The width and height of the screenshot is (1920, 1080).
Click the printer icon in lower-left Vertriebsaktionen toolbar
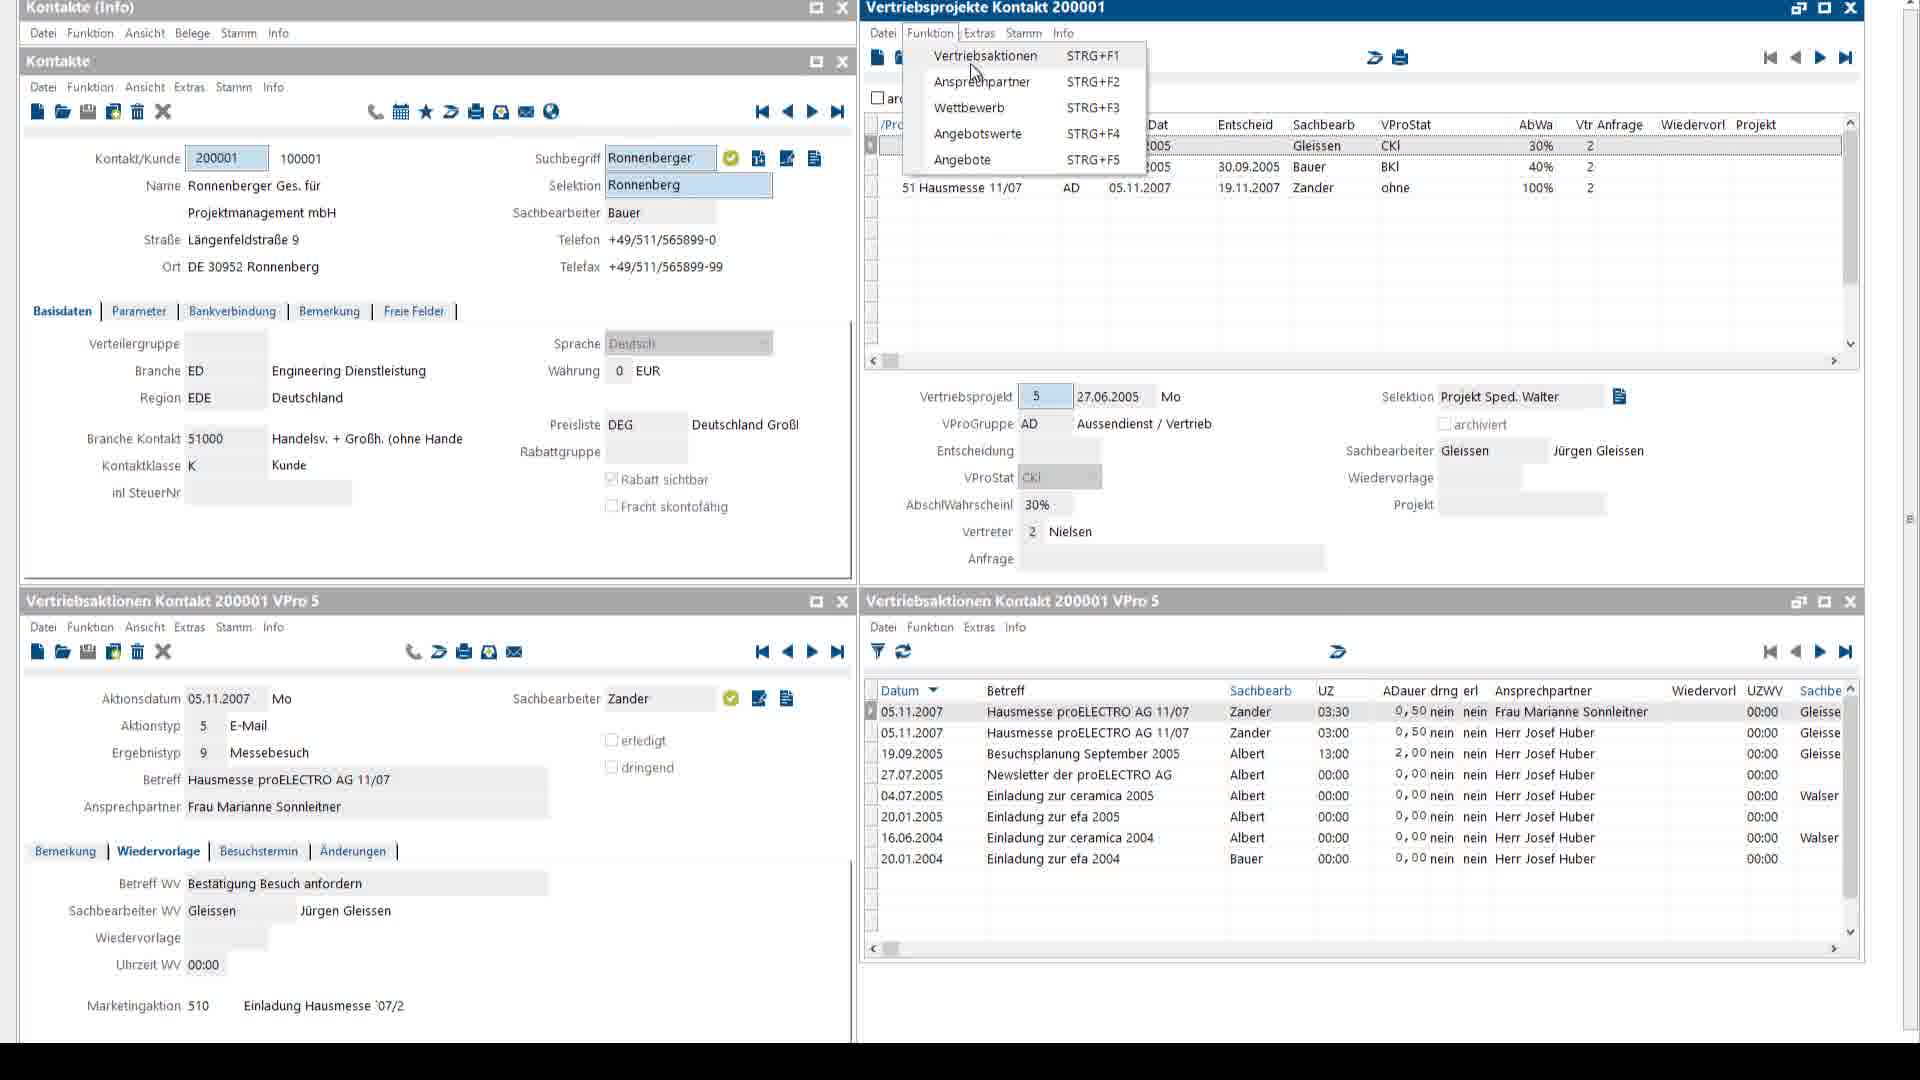[464, 652]
